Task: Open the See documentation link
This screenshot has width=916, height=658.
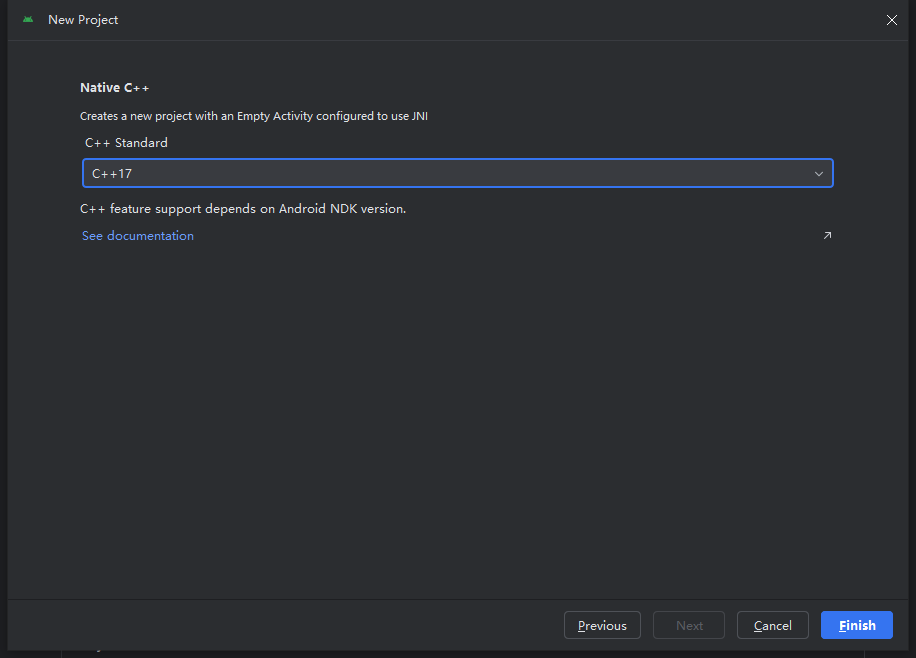Action: coord(138,236)
